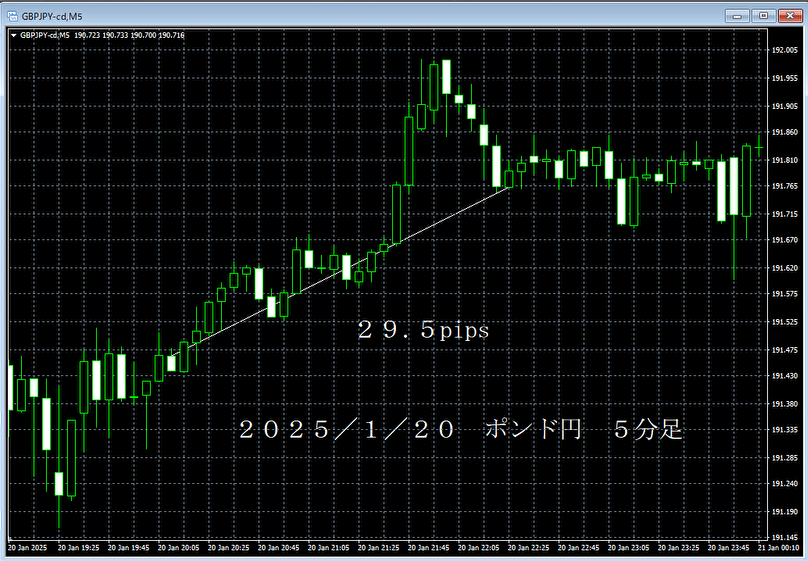Click the 191.670 price scale label
This screenshot has width=808, height=561.
(784, 240)
